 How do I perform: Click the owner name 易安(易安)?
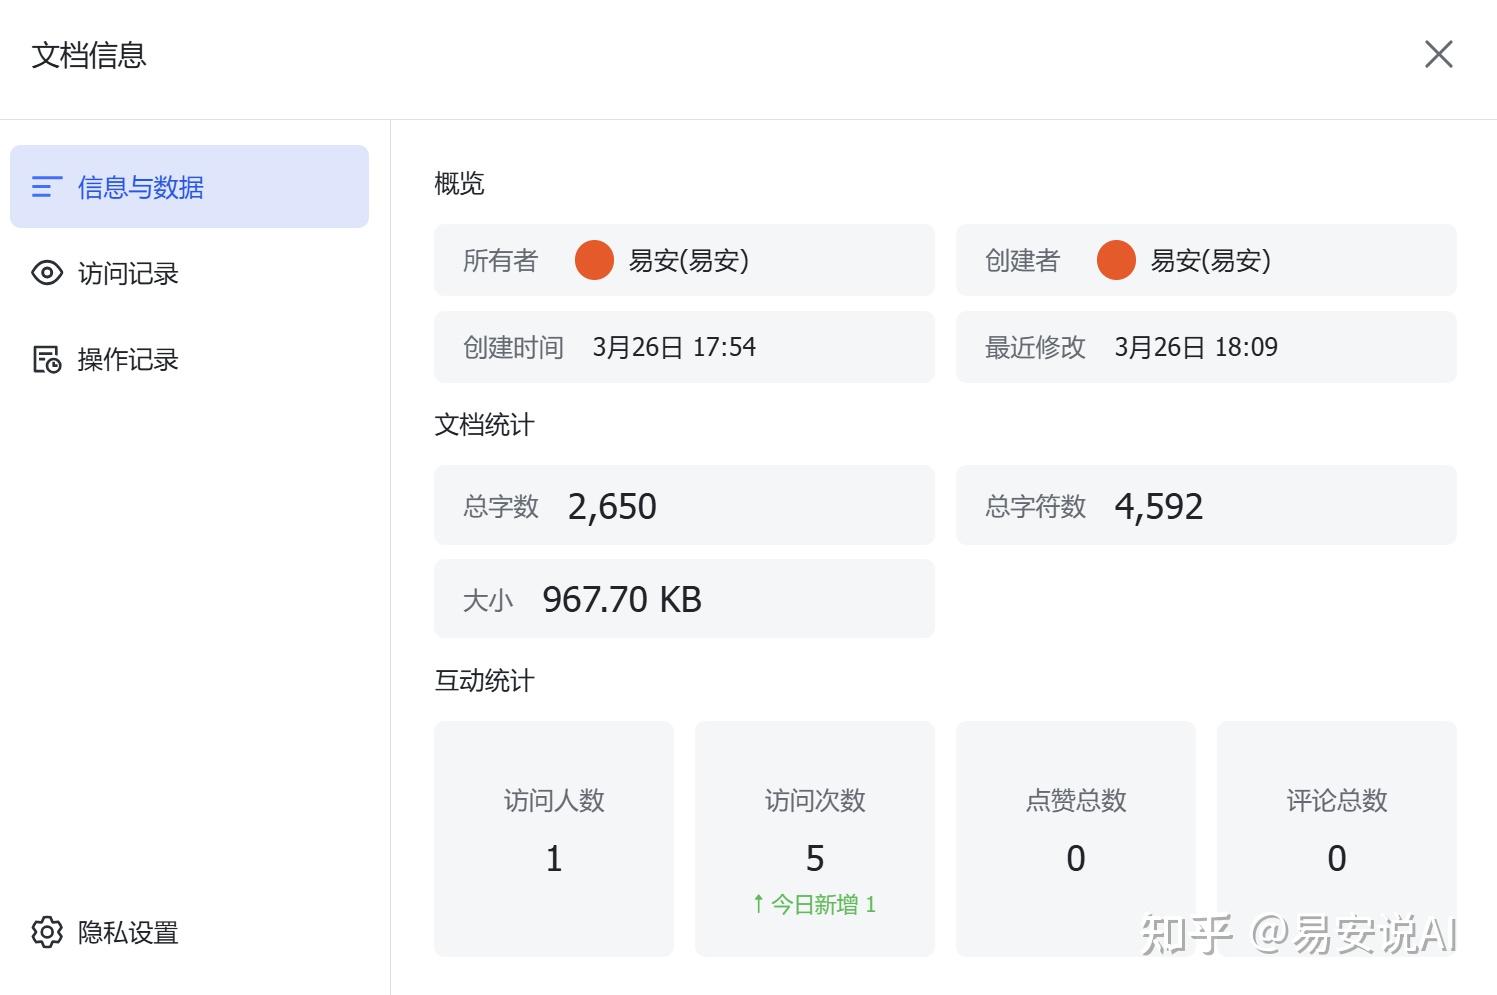pyautogui.click(x=688, y=260)
